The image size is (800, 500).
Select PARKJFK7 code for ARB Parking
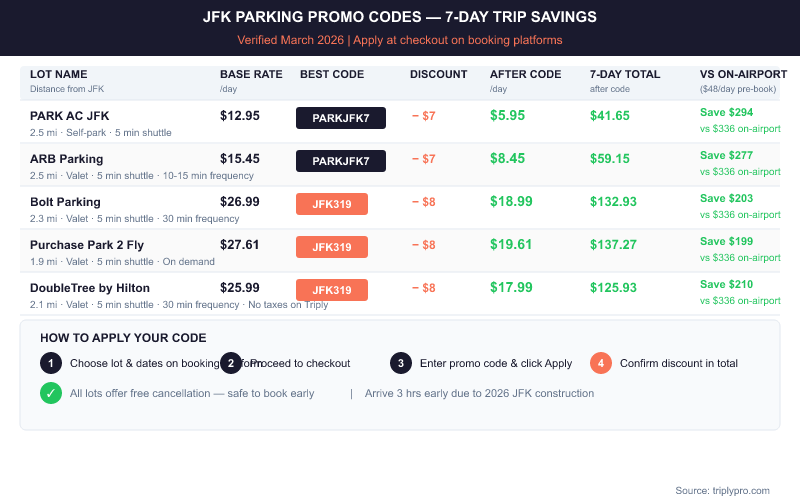(x=341, y=161)
